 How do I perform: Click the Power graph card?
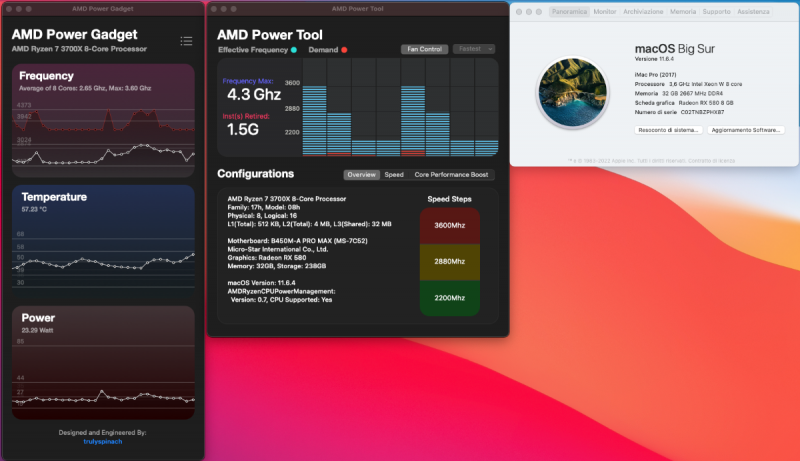103,363
